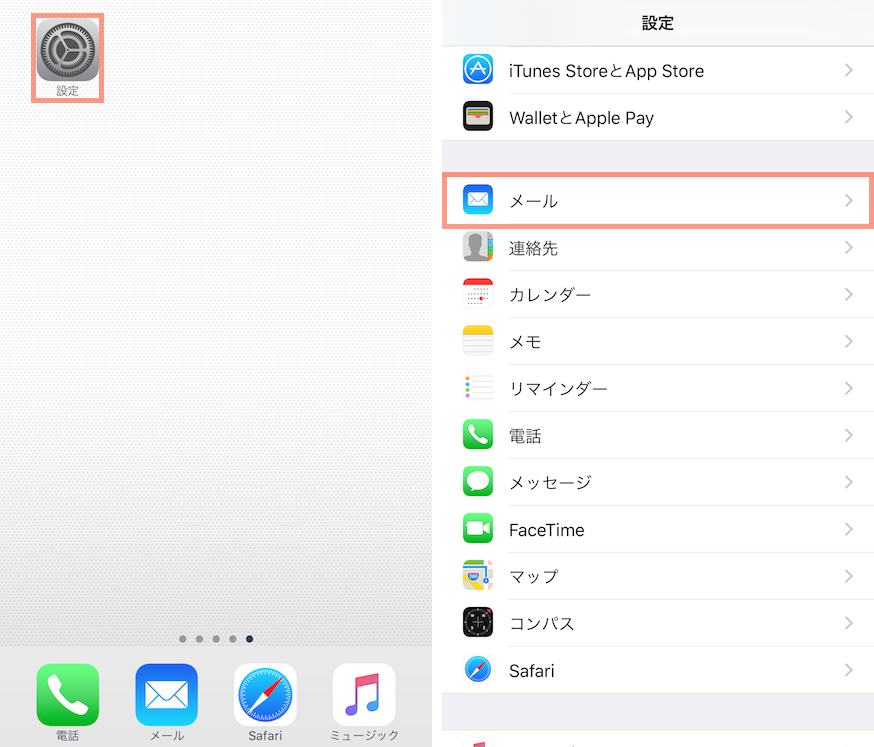This screenshot has width=874, height=747.
Task: Tap the green 電話 icon in settings list
Action: pos(478,434)
